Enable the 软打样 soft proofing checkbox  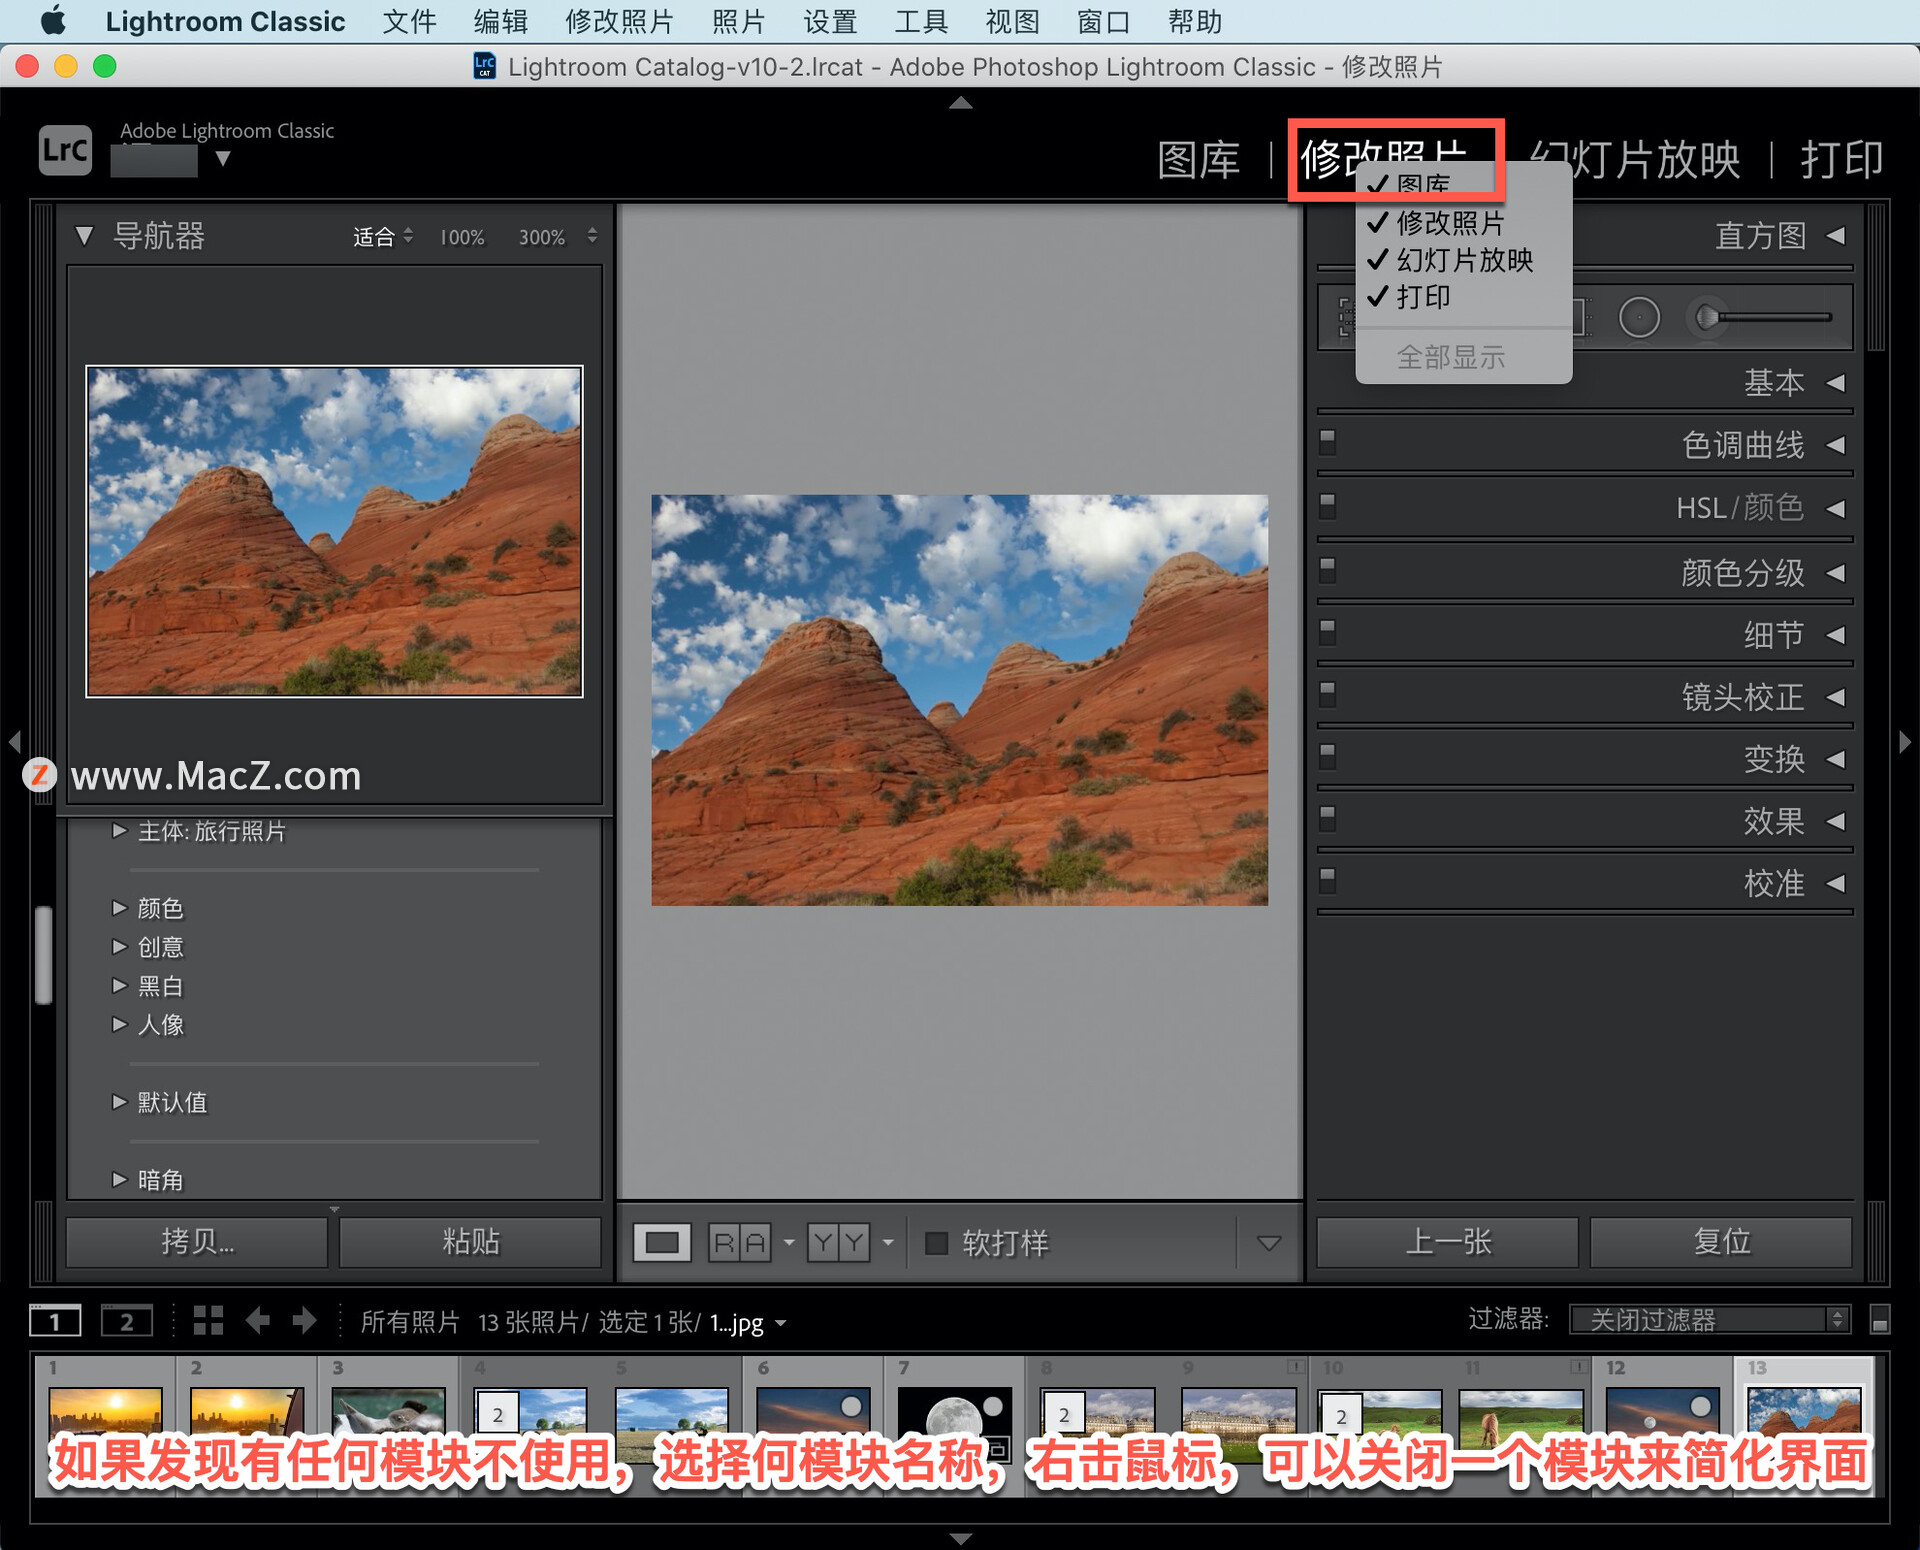pyautogui.click(x=936, y=1243)
